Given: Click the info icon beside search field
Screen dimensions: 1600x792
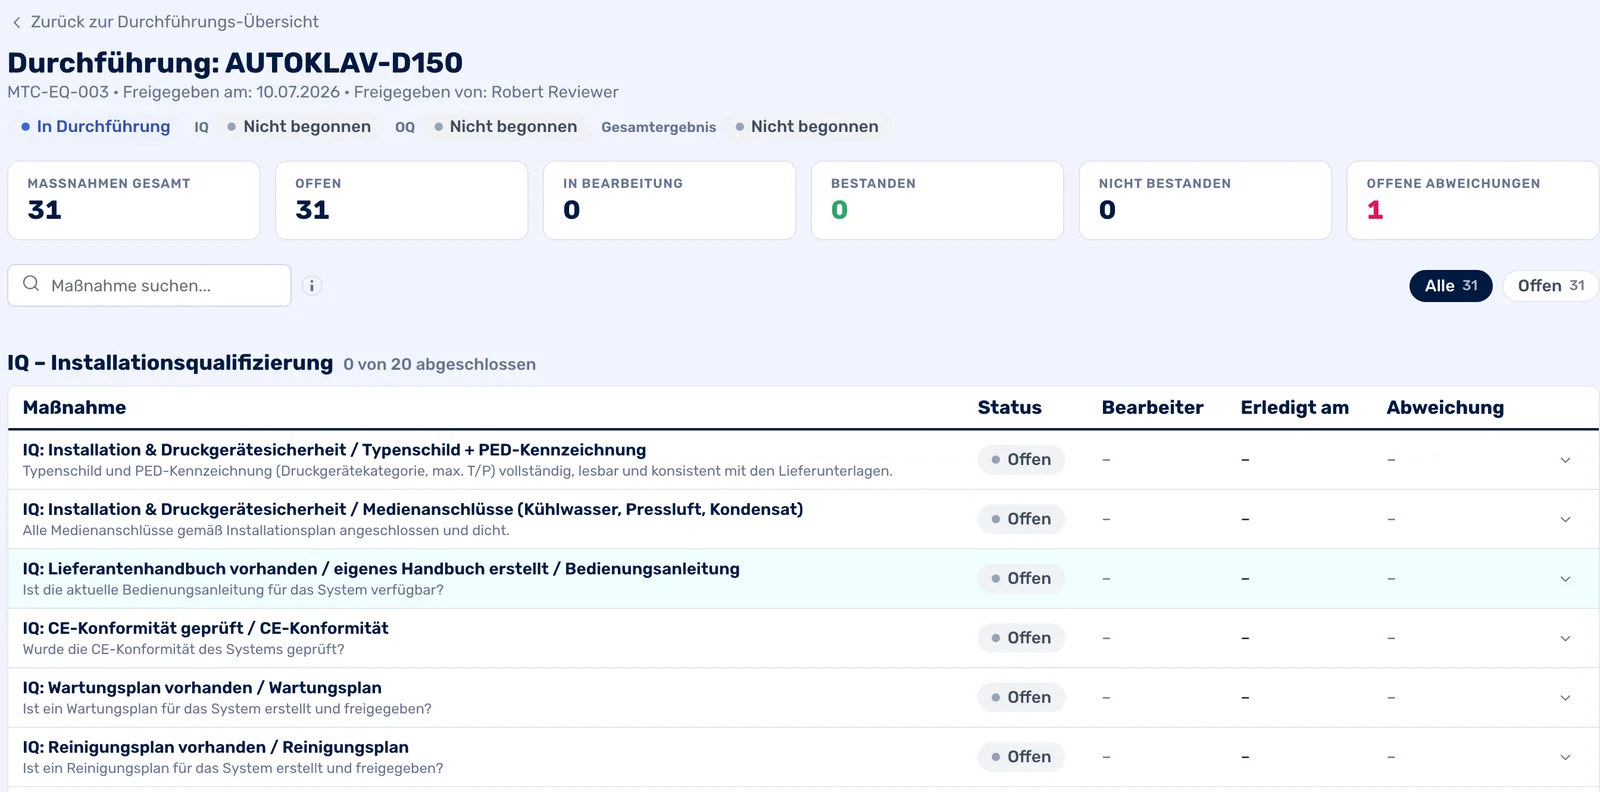Looking at the screenshot, I should pyautogui.click(x=312, y=286).
